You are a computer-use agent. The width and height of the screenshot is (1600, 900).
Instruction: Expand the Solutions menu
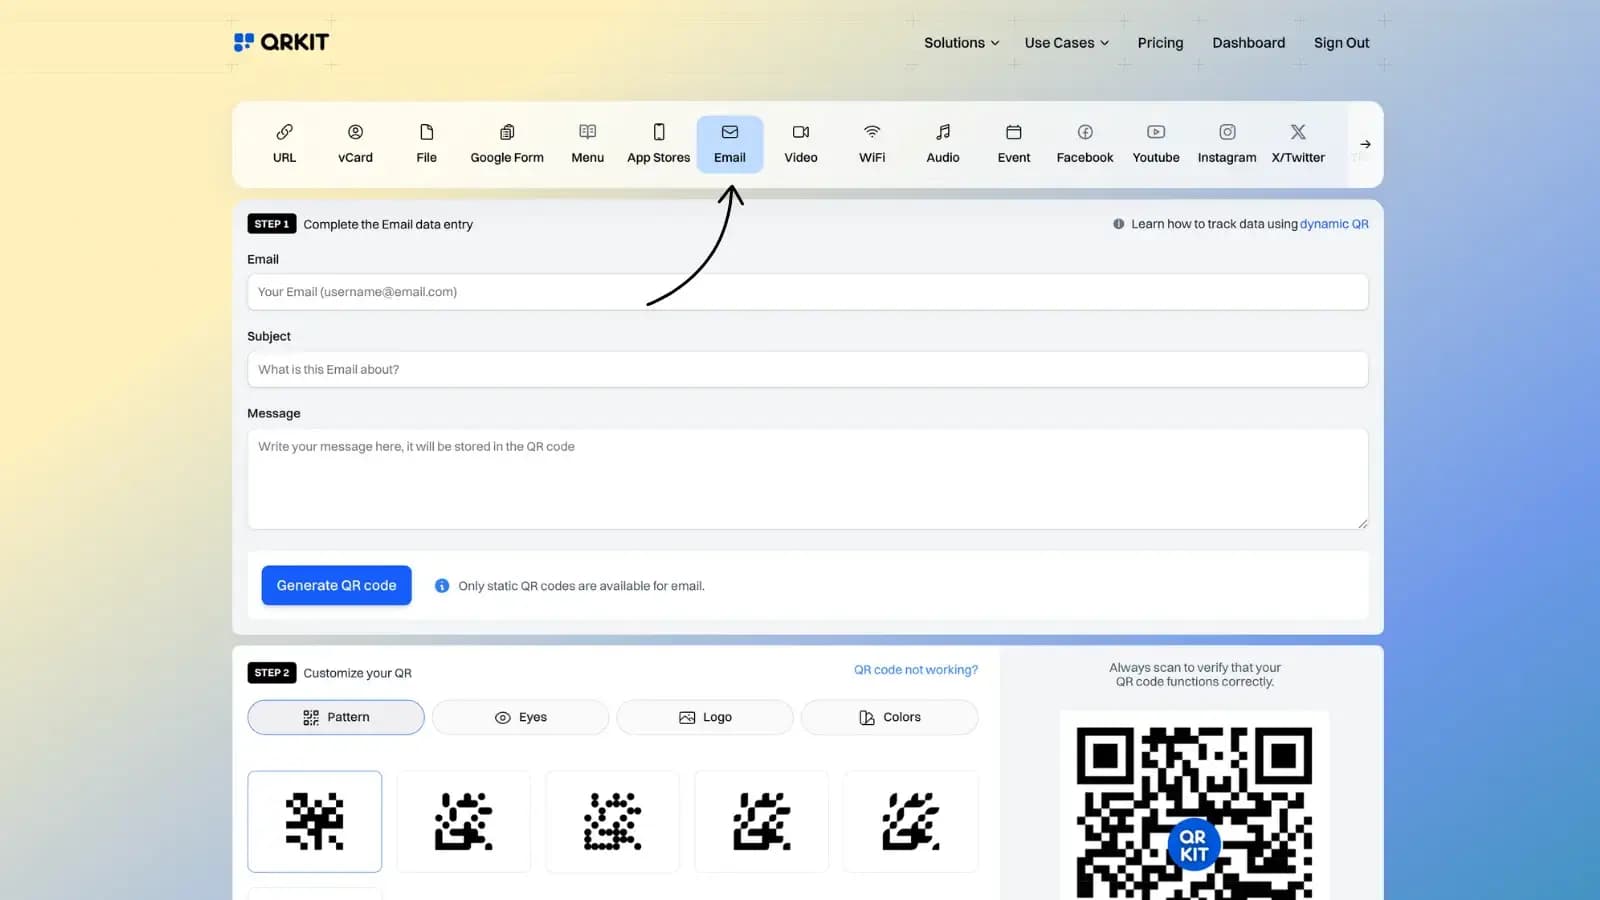tap(959, 42)
